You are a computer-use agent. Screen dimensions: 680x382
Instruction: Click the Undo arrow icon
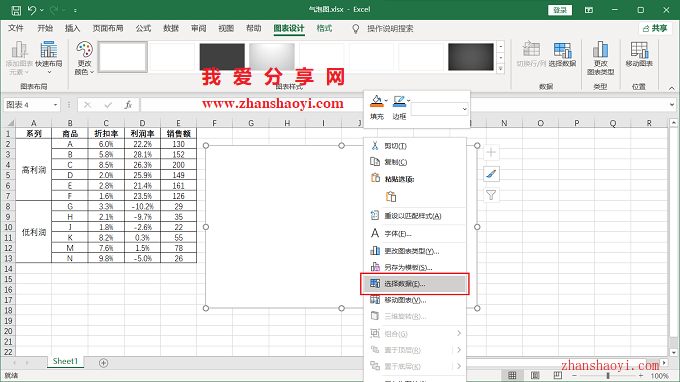click(x=32, y=10)
